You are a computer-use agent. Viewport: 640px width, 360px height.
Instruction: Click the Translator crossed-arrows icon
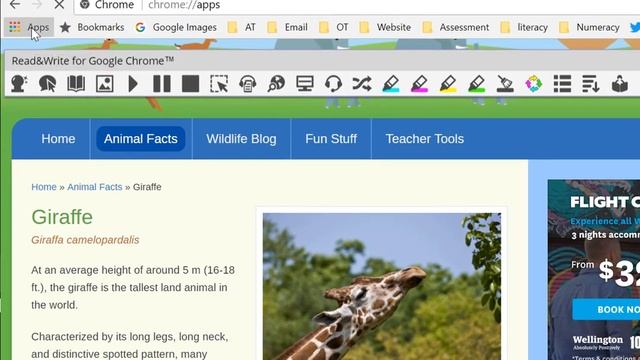point(362,84)
